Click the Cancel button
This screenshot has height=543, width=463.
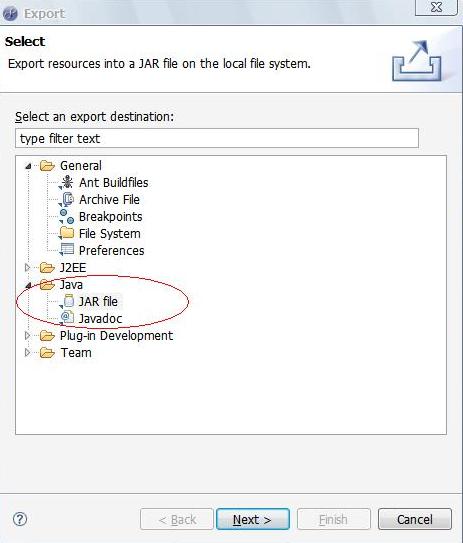coord(415,519)
